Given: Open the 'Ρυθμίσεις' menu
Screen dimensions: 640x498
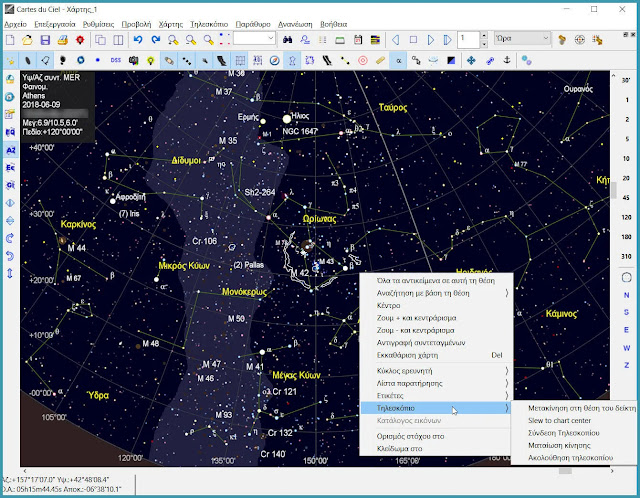Looking at the screenshot, I should 98,24.
